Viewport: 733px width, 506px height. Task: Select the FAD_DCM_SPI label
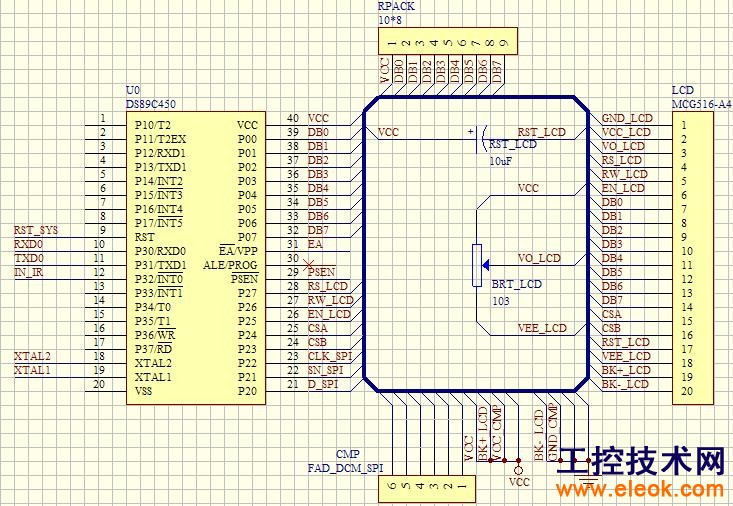pyautogui.click(x=345, y=468)
